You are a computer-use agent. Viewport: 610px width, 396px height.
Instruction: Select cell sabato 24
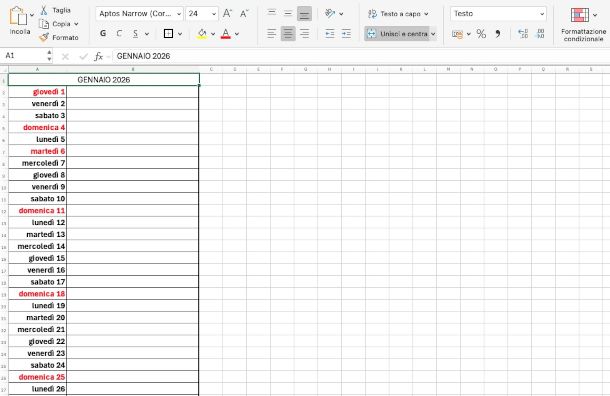click(x=37, y=365)
